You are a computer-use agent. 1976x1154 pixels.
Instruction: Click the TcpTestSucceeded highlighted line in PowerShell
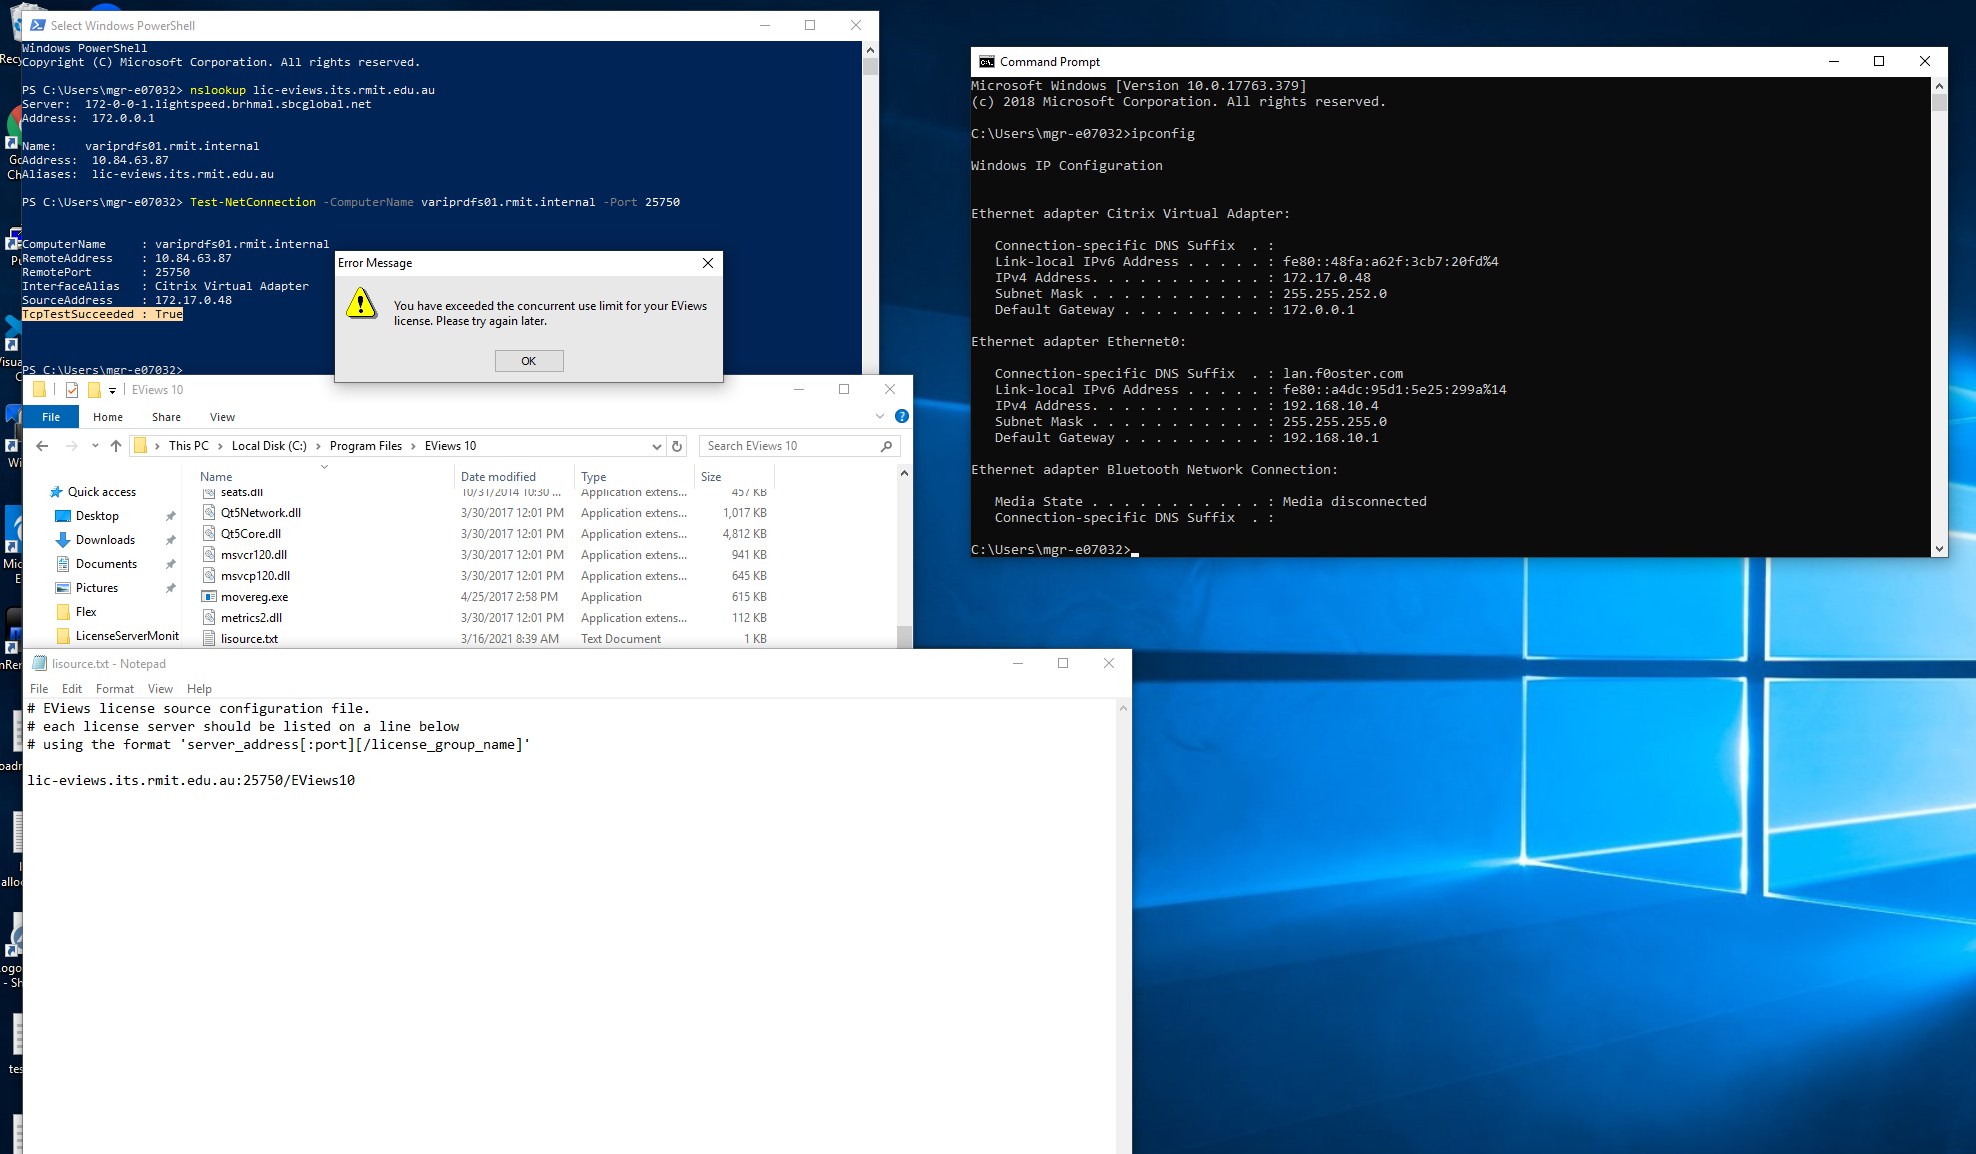(102, 315)
